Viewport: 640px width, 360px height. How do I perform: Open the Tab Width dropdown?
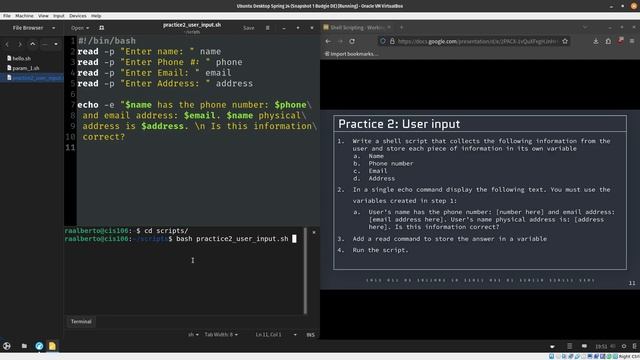[x=221, y=335]
